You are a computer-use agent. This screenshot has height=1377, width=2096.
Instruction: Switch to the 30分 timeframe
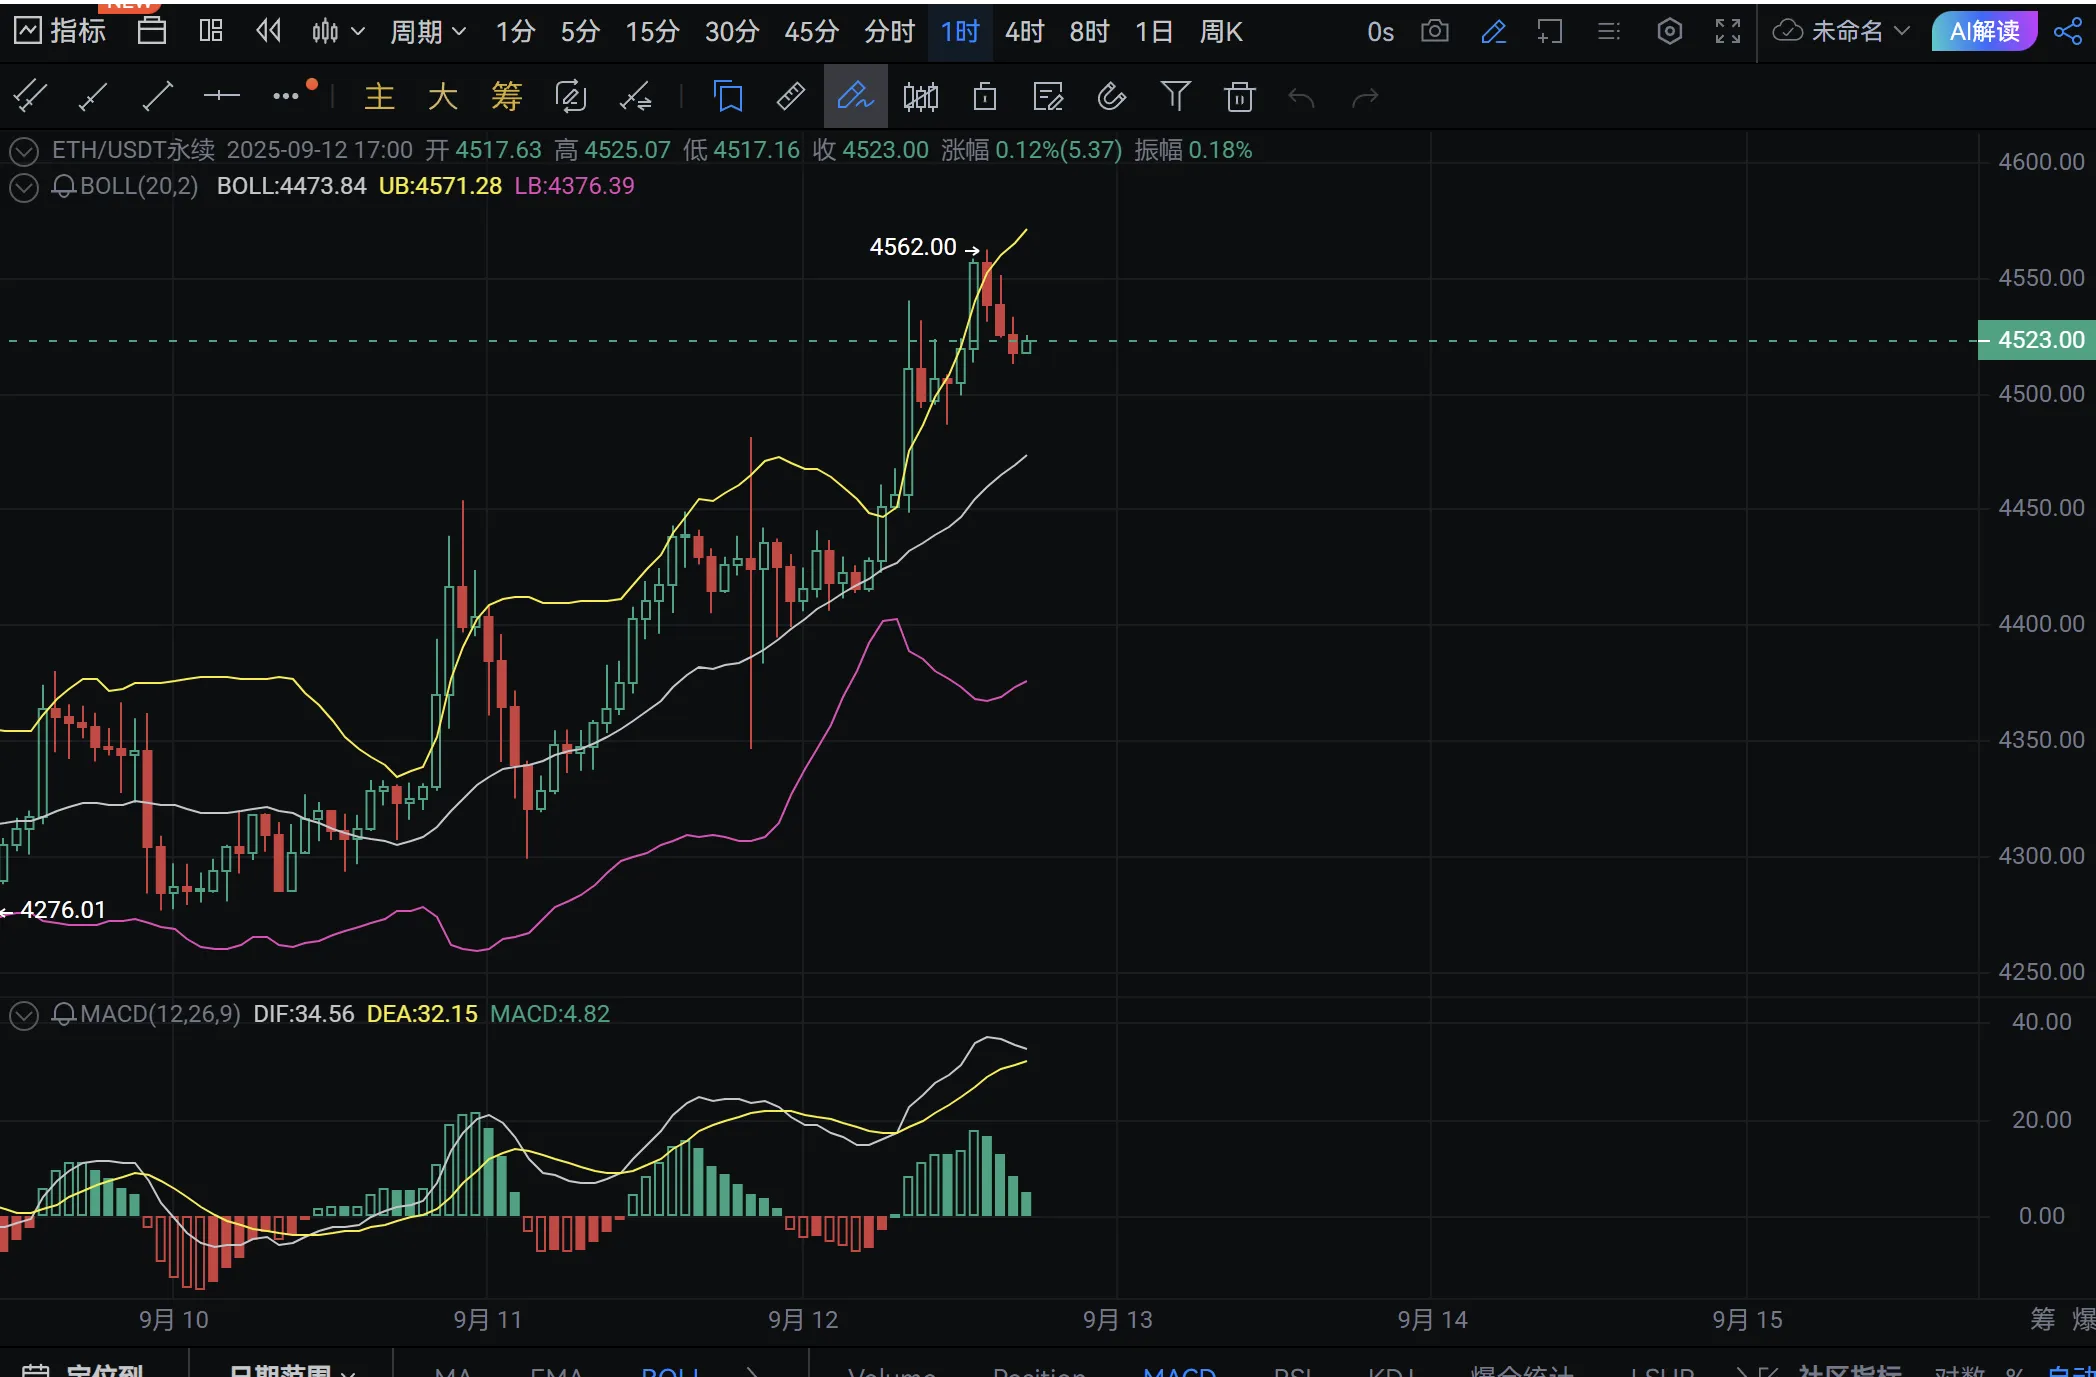[x=732, y=32]
